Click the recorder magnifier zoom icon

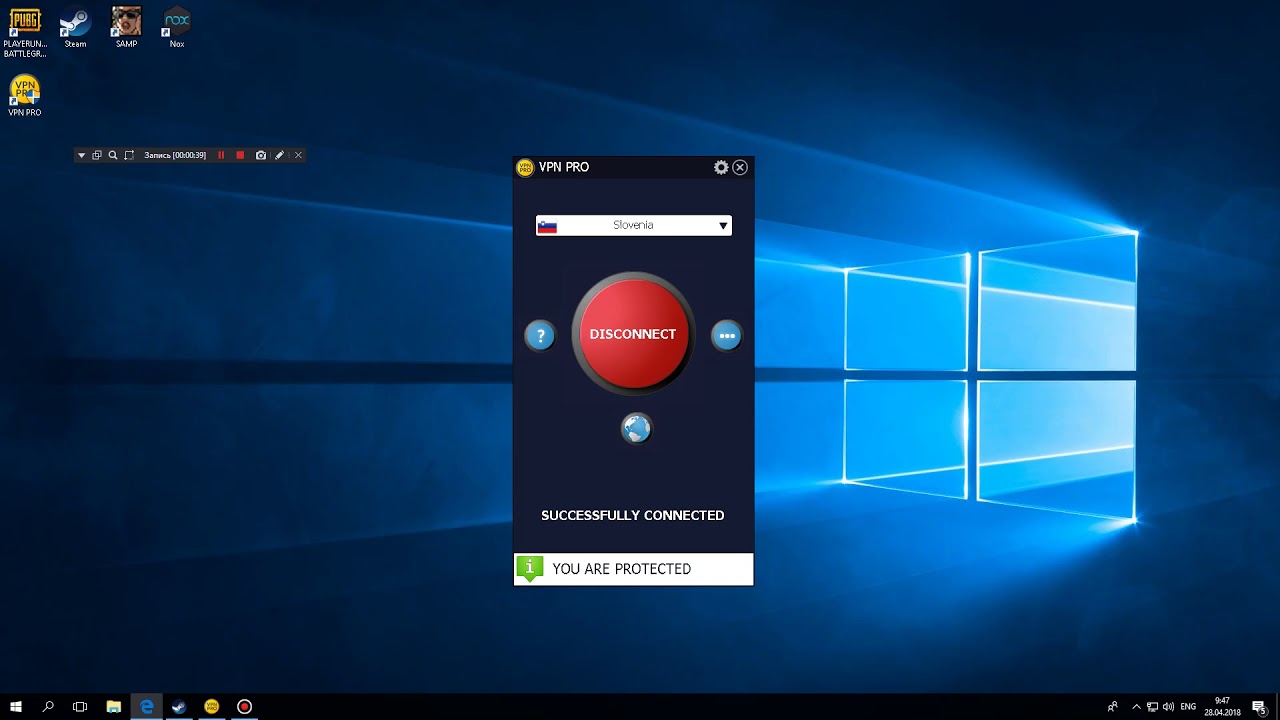tap(113, 155)
